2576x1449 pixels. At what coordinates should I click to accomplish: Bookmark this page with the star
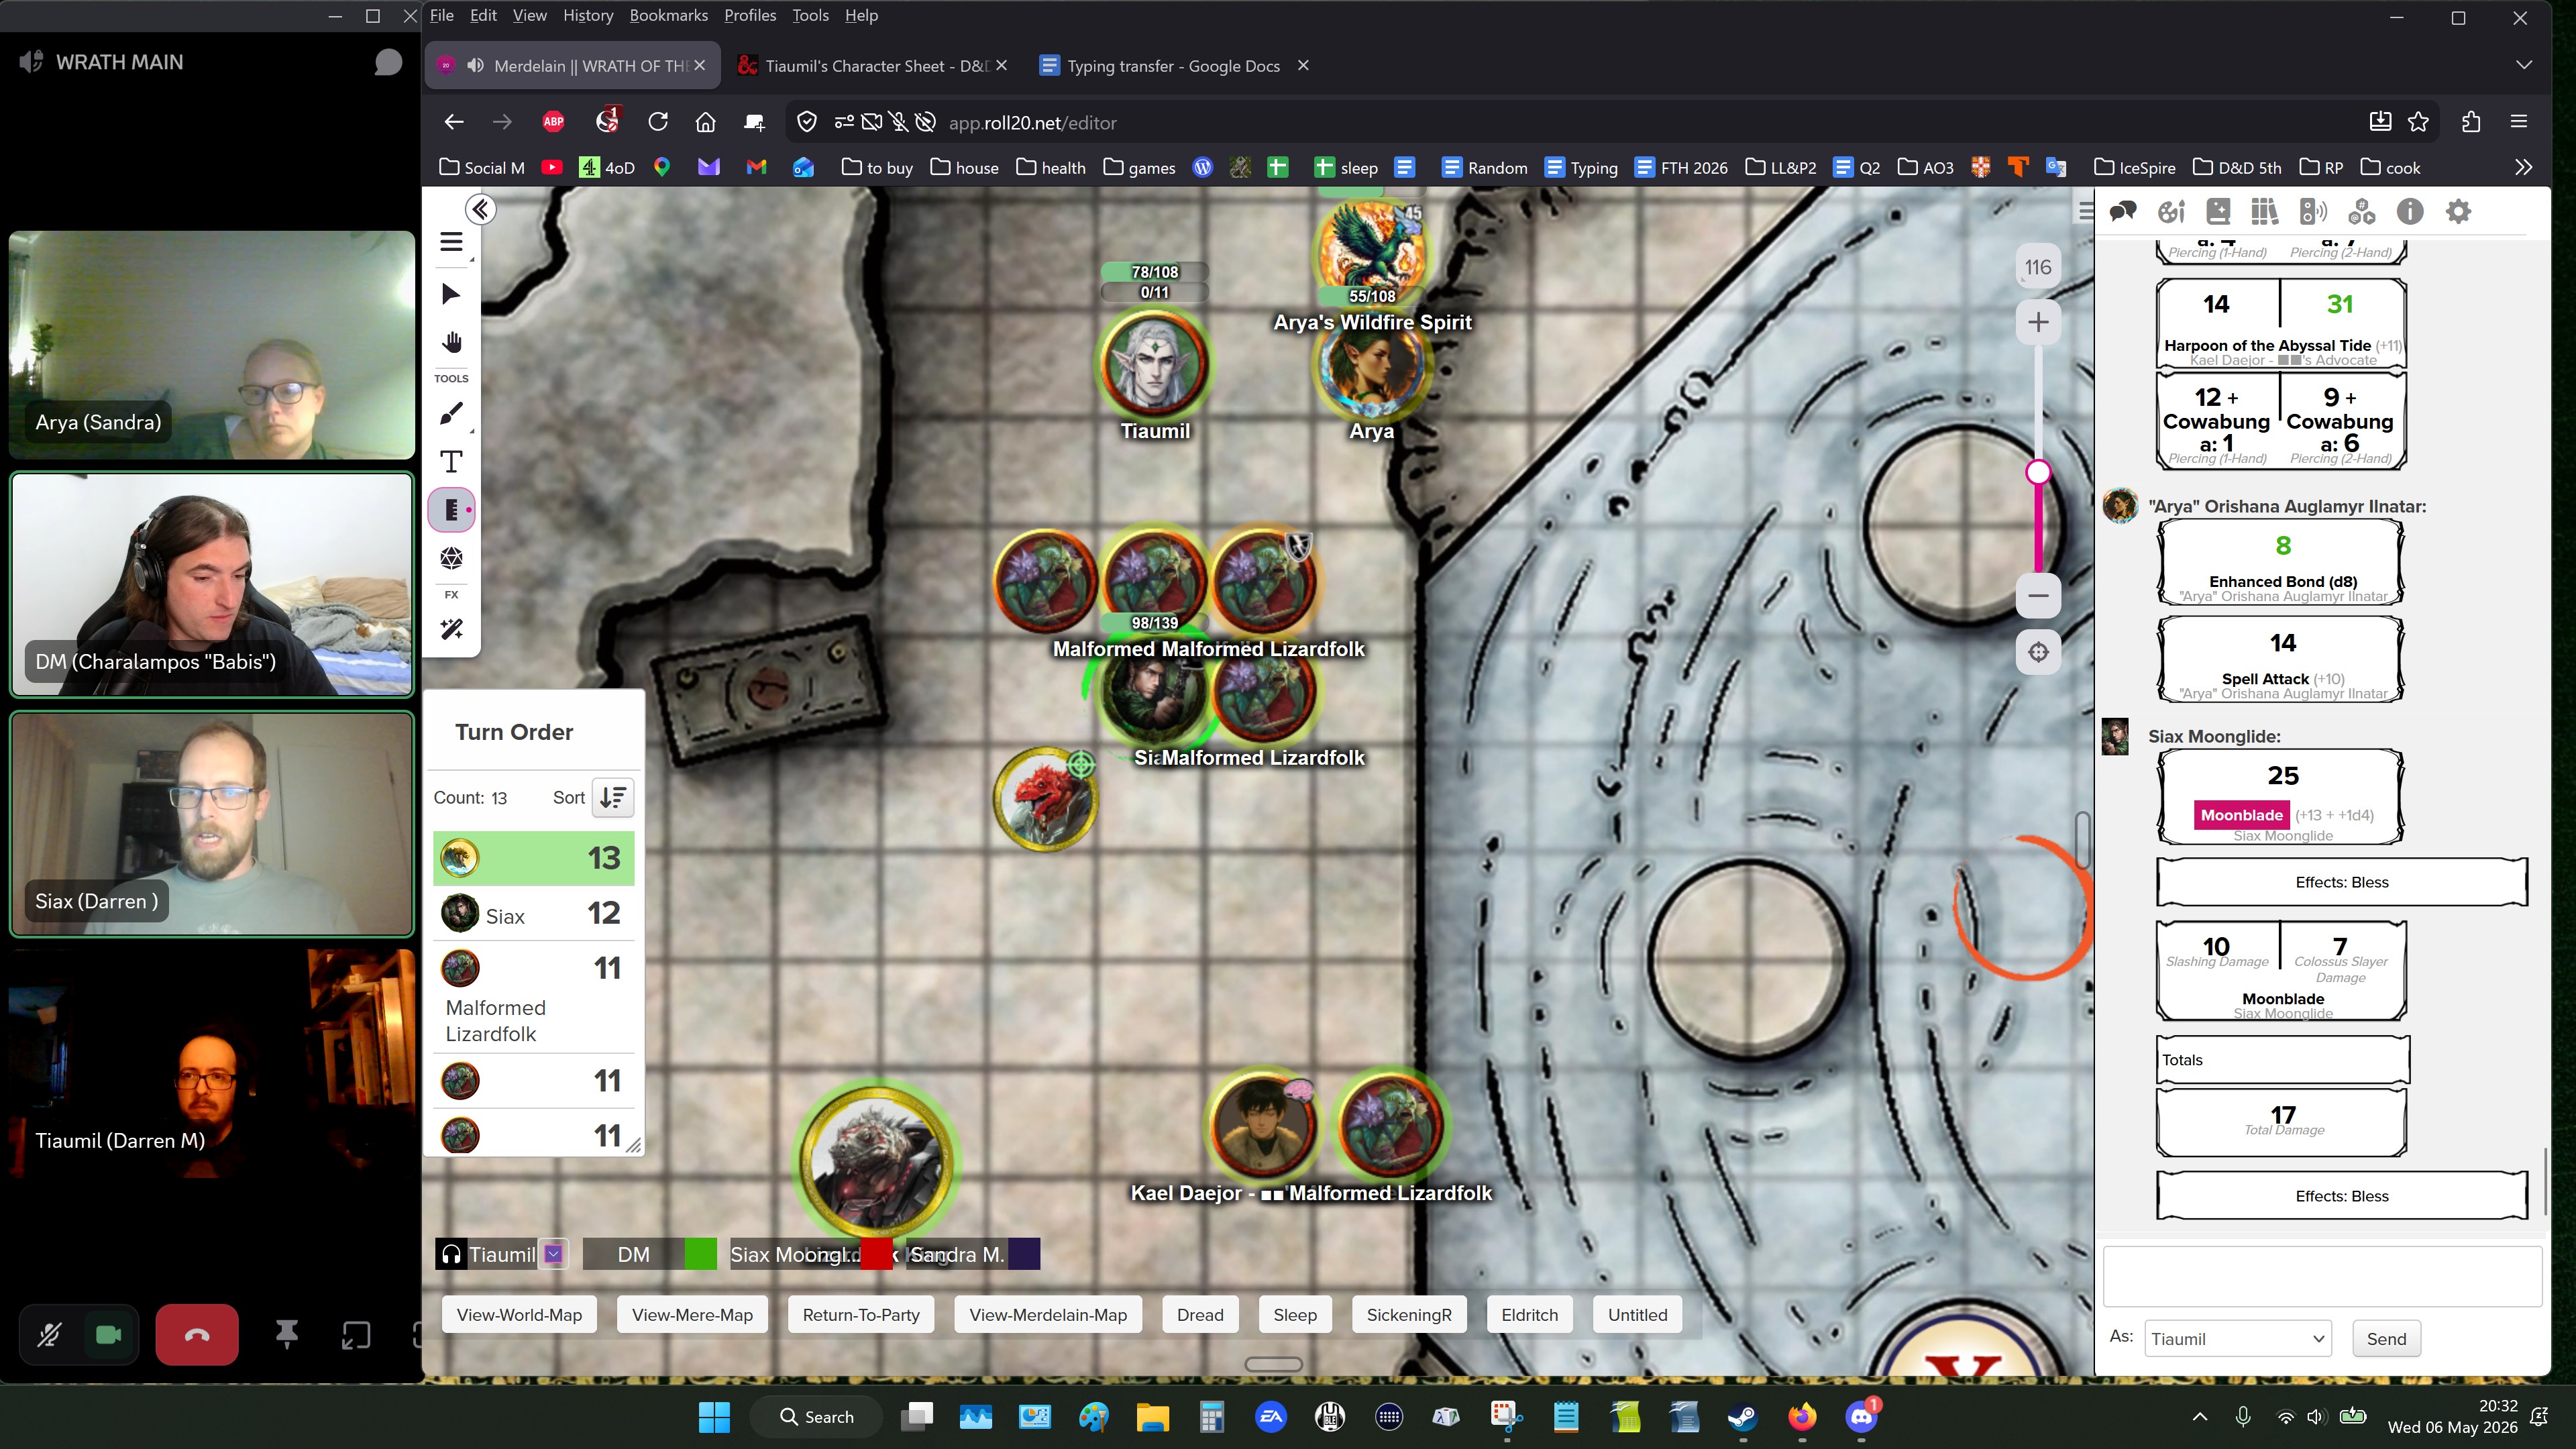tap(2419, 122)
